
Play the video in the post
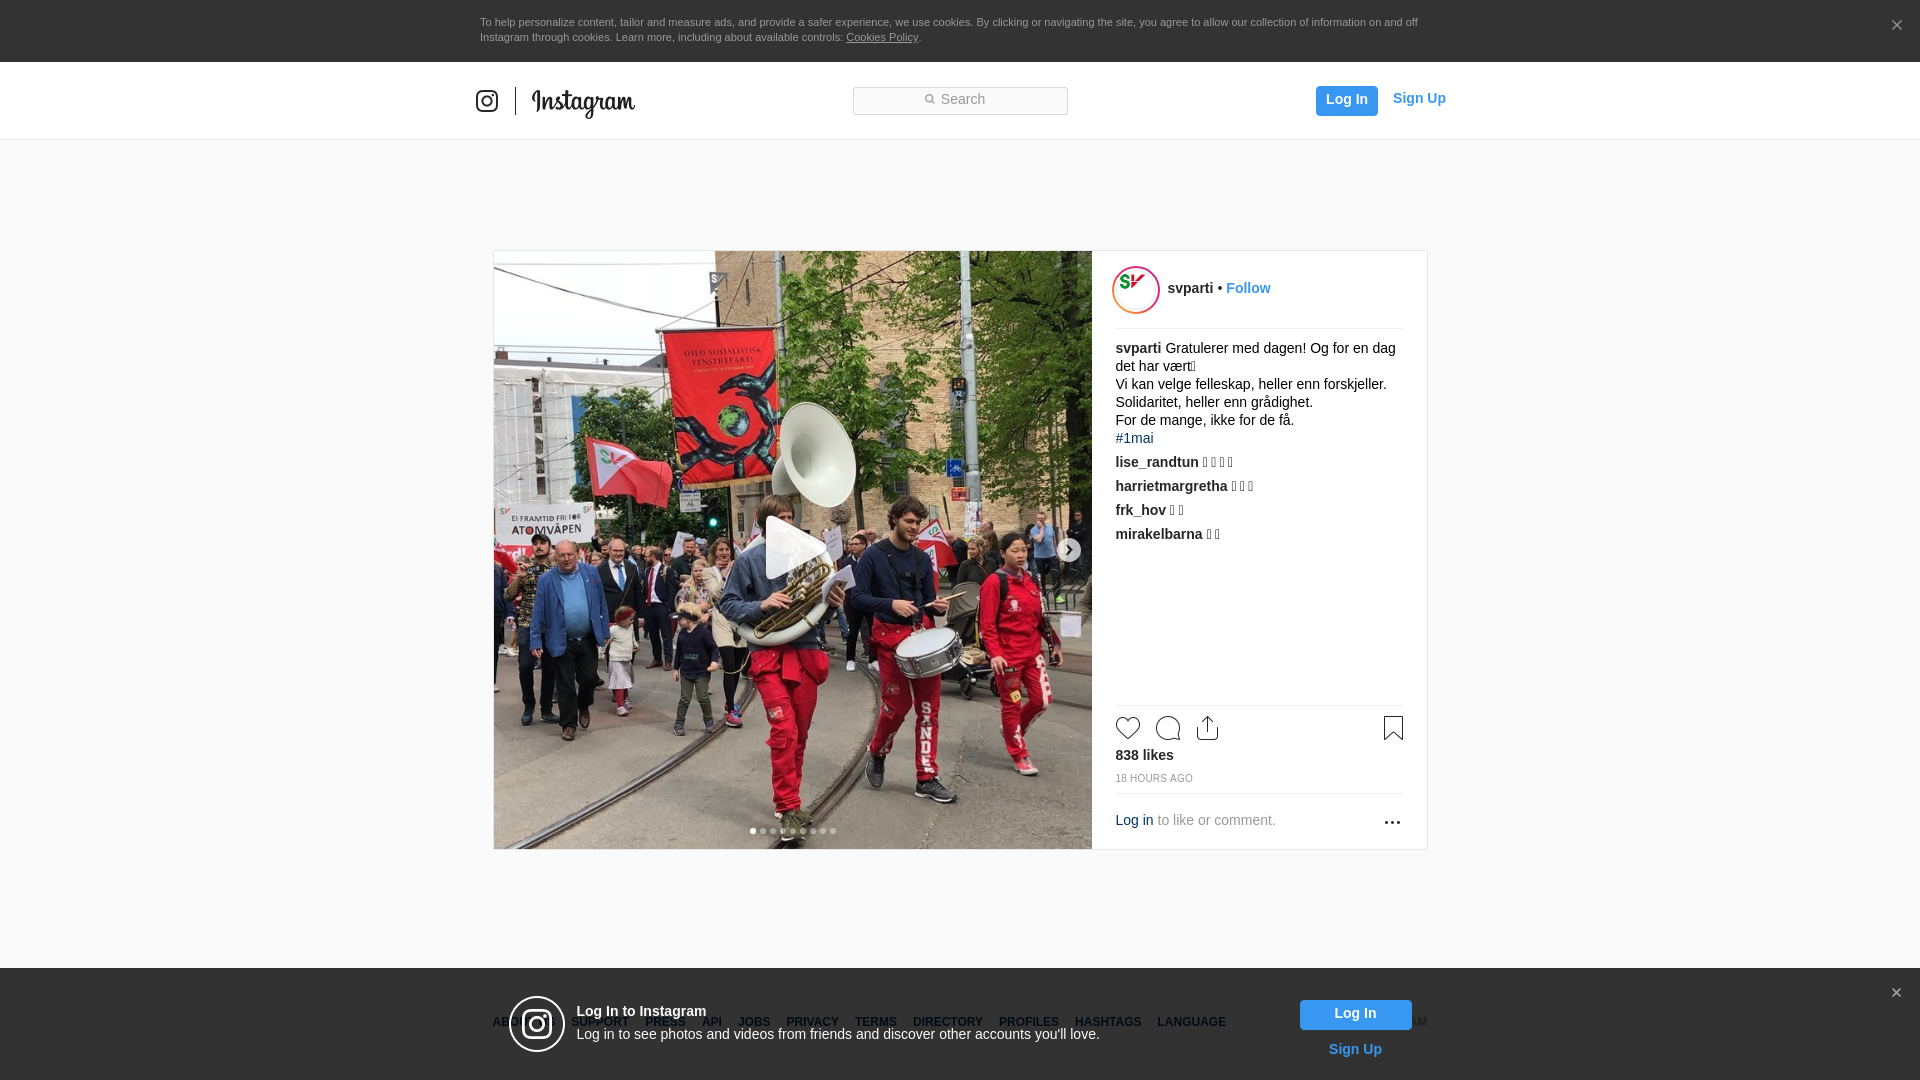click(x=793, y=548)
